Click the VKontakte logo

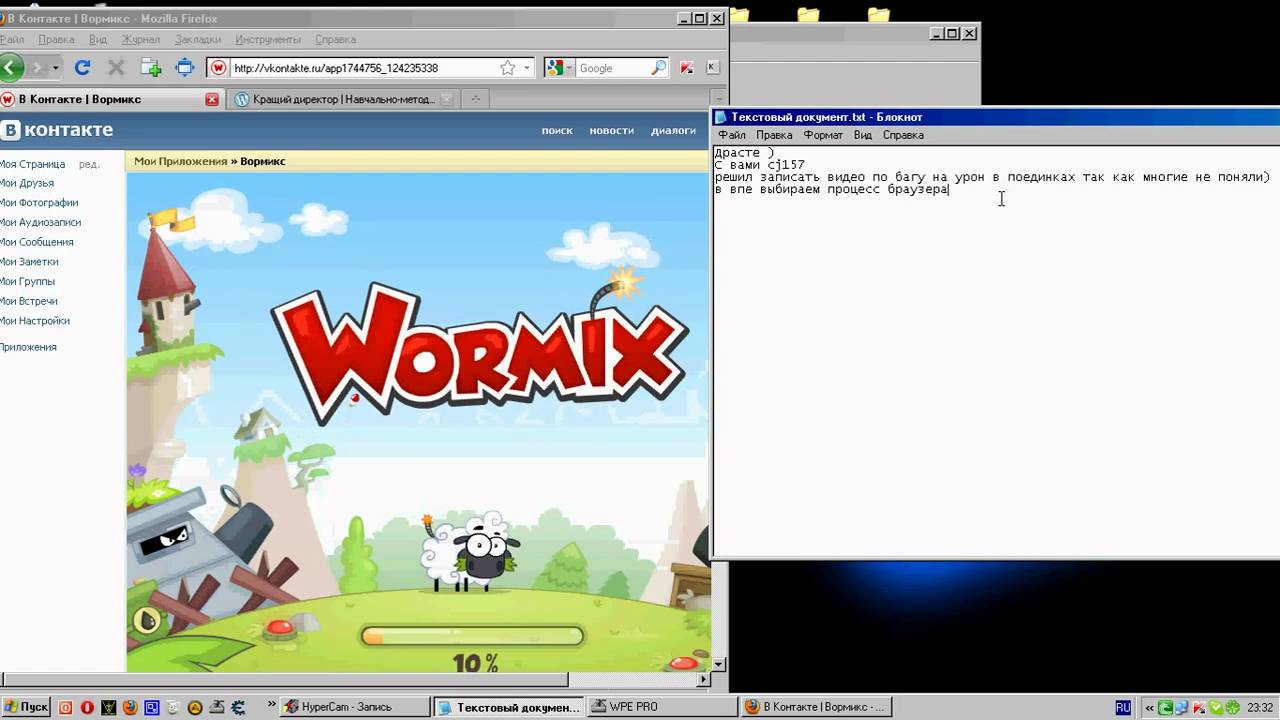tap(57, 130)
